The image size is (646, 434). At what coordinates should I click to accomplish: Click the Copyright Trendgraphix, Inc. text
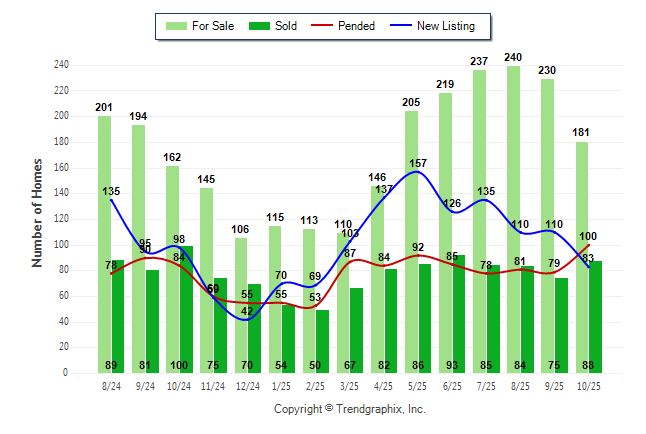350,409
